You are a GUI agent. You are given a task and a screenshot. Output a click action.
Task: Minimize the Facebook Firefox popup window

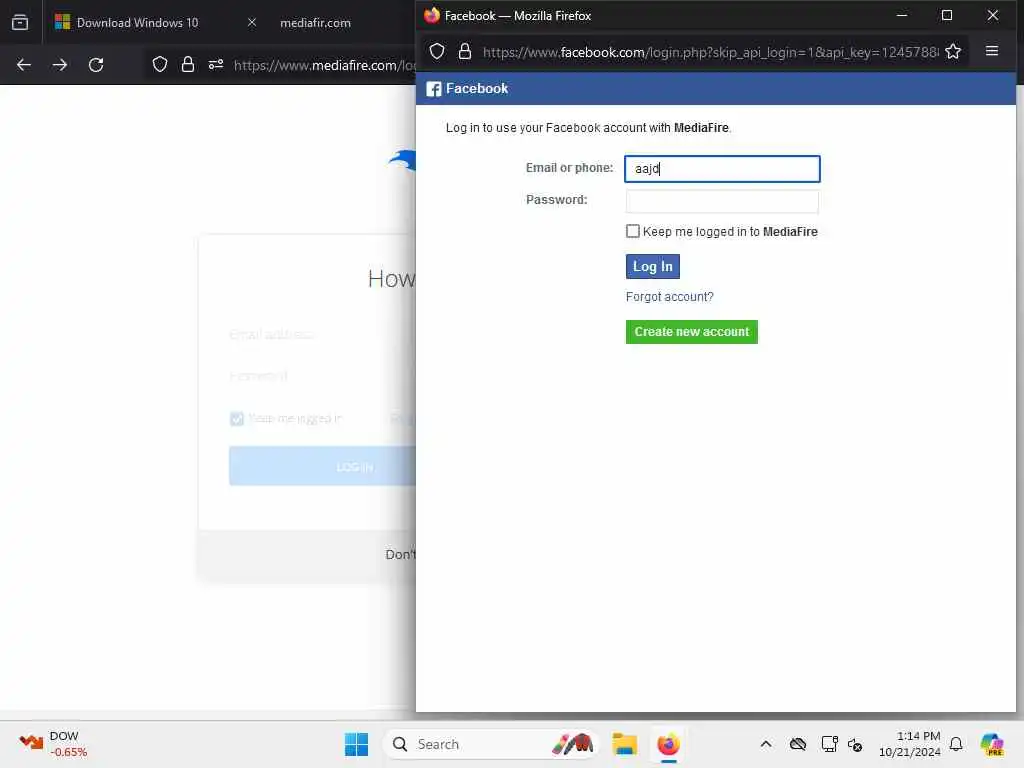(x=901, y=15)
